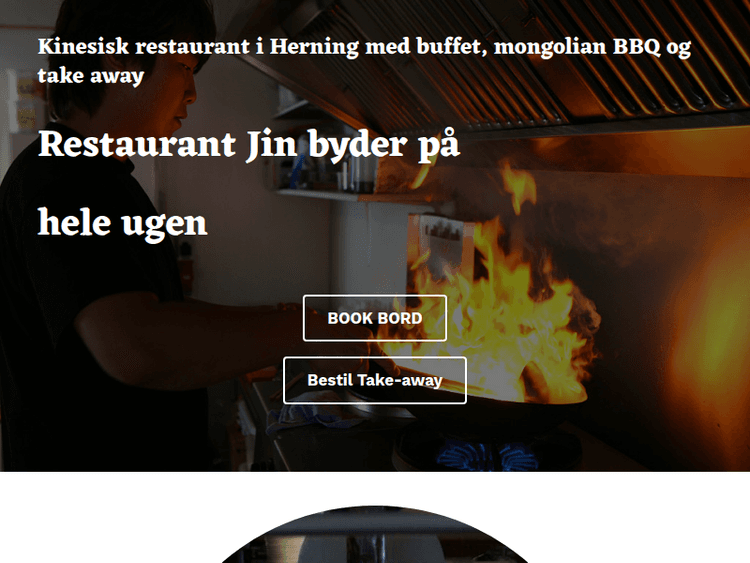Click the 'mongolian BBQ' words in subtitle

coord(577,47)
